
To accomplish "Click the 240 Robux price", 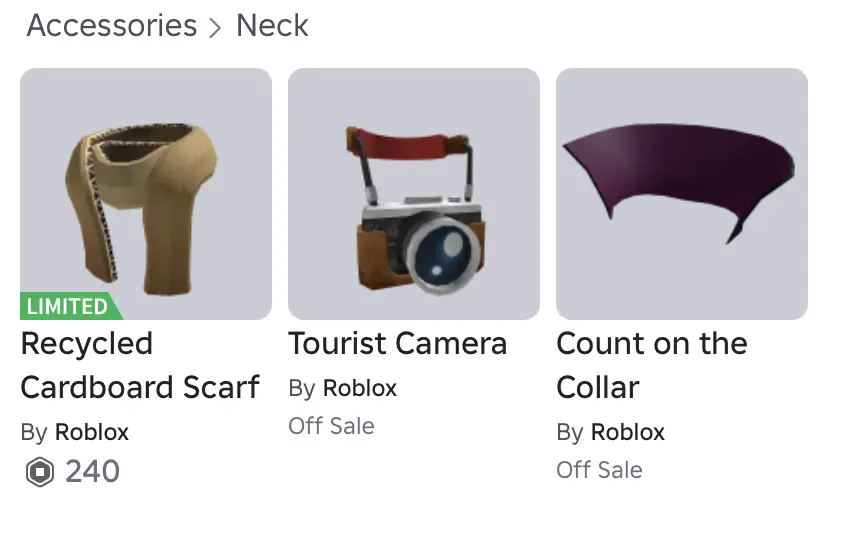I will [x=93, y=472].
